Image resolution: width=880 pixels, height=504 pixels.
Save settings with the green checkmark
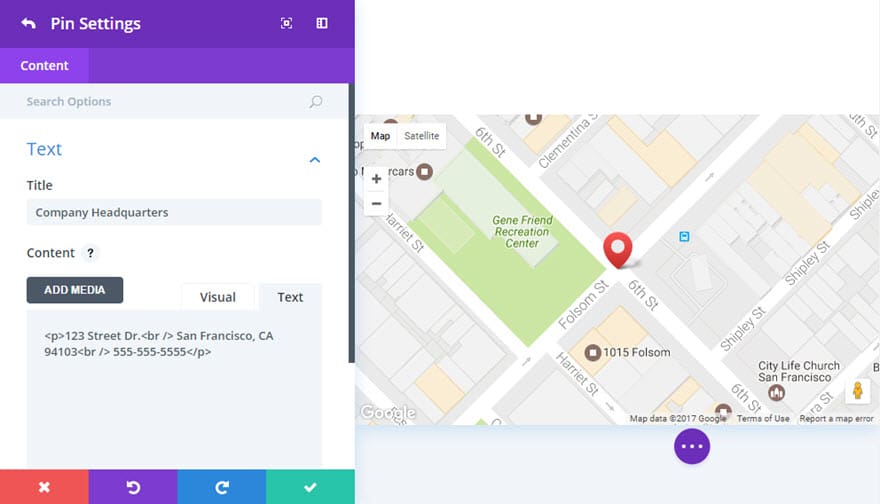tap(310, 487)
